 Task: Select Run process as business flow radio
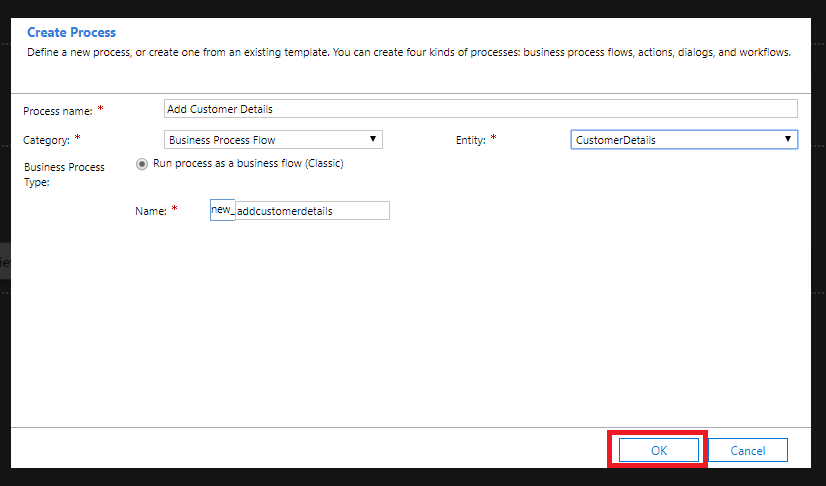(x=142, y=164)
